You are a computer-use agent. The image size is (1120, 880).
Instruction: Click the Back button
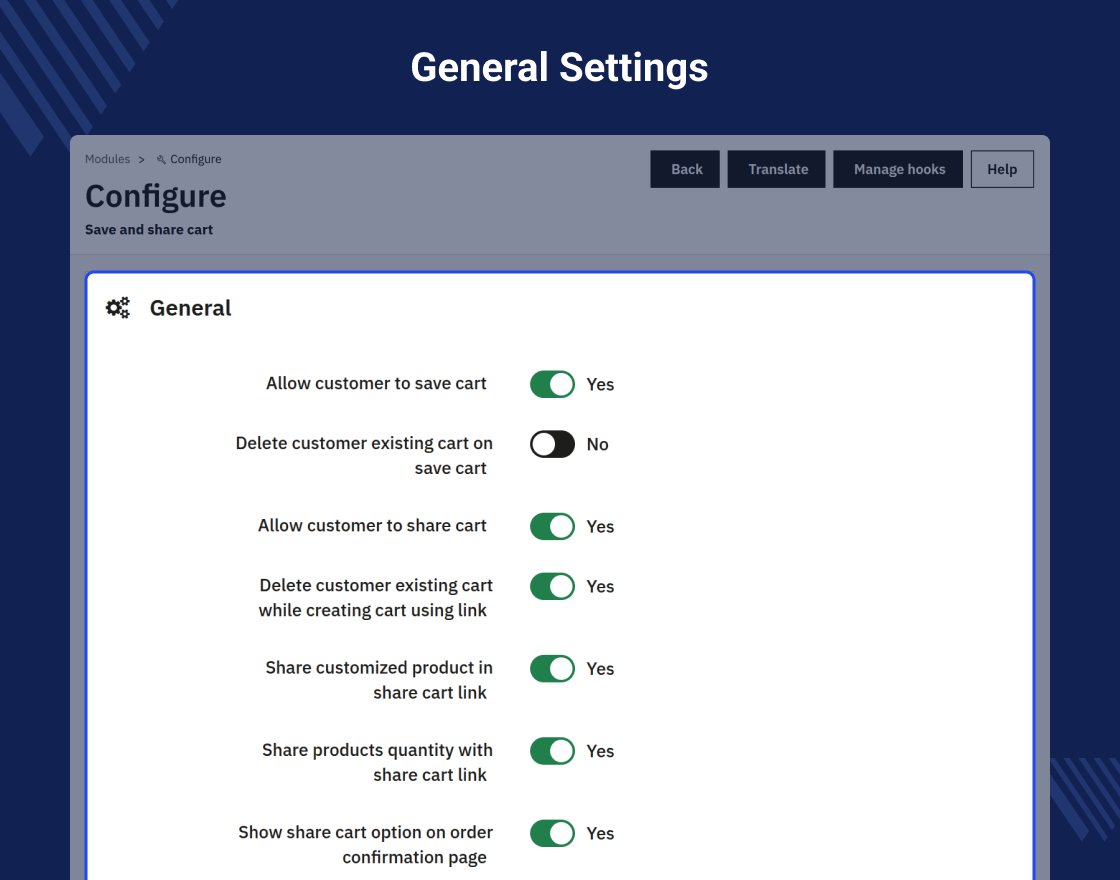[685, 169]
